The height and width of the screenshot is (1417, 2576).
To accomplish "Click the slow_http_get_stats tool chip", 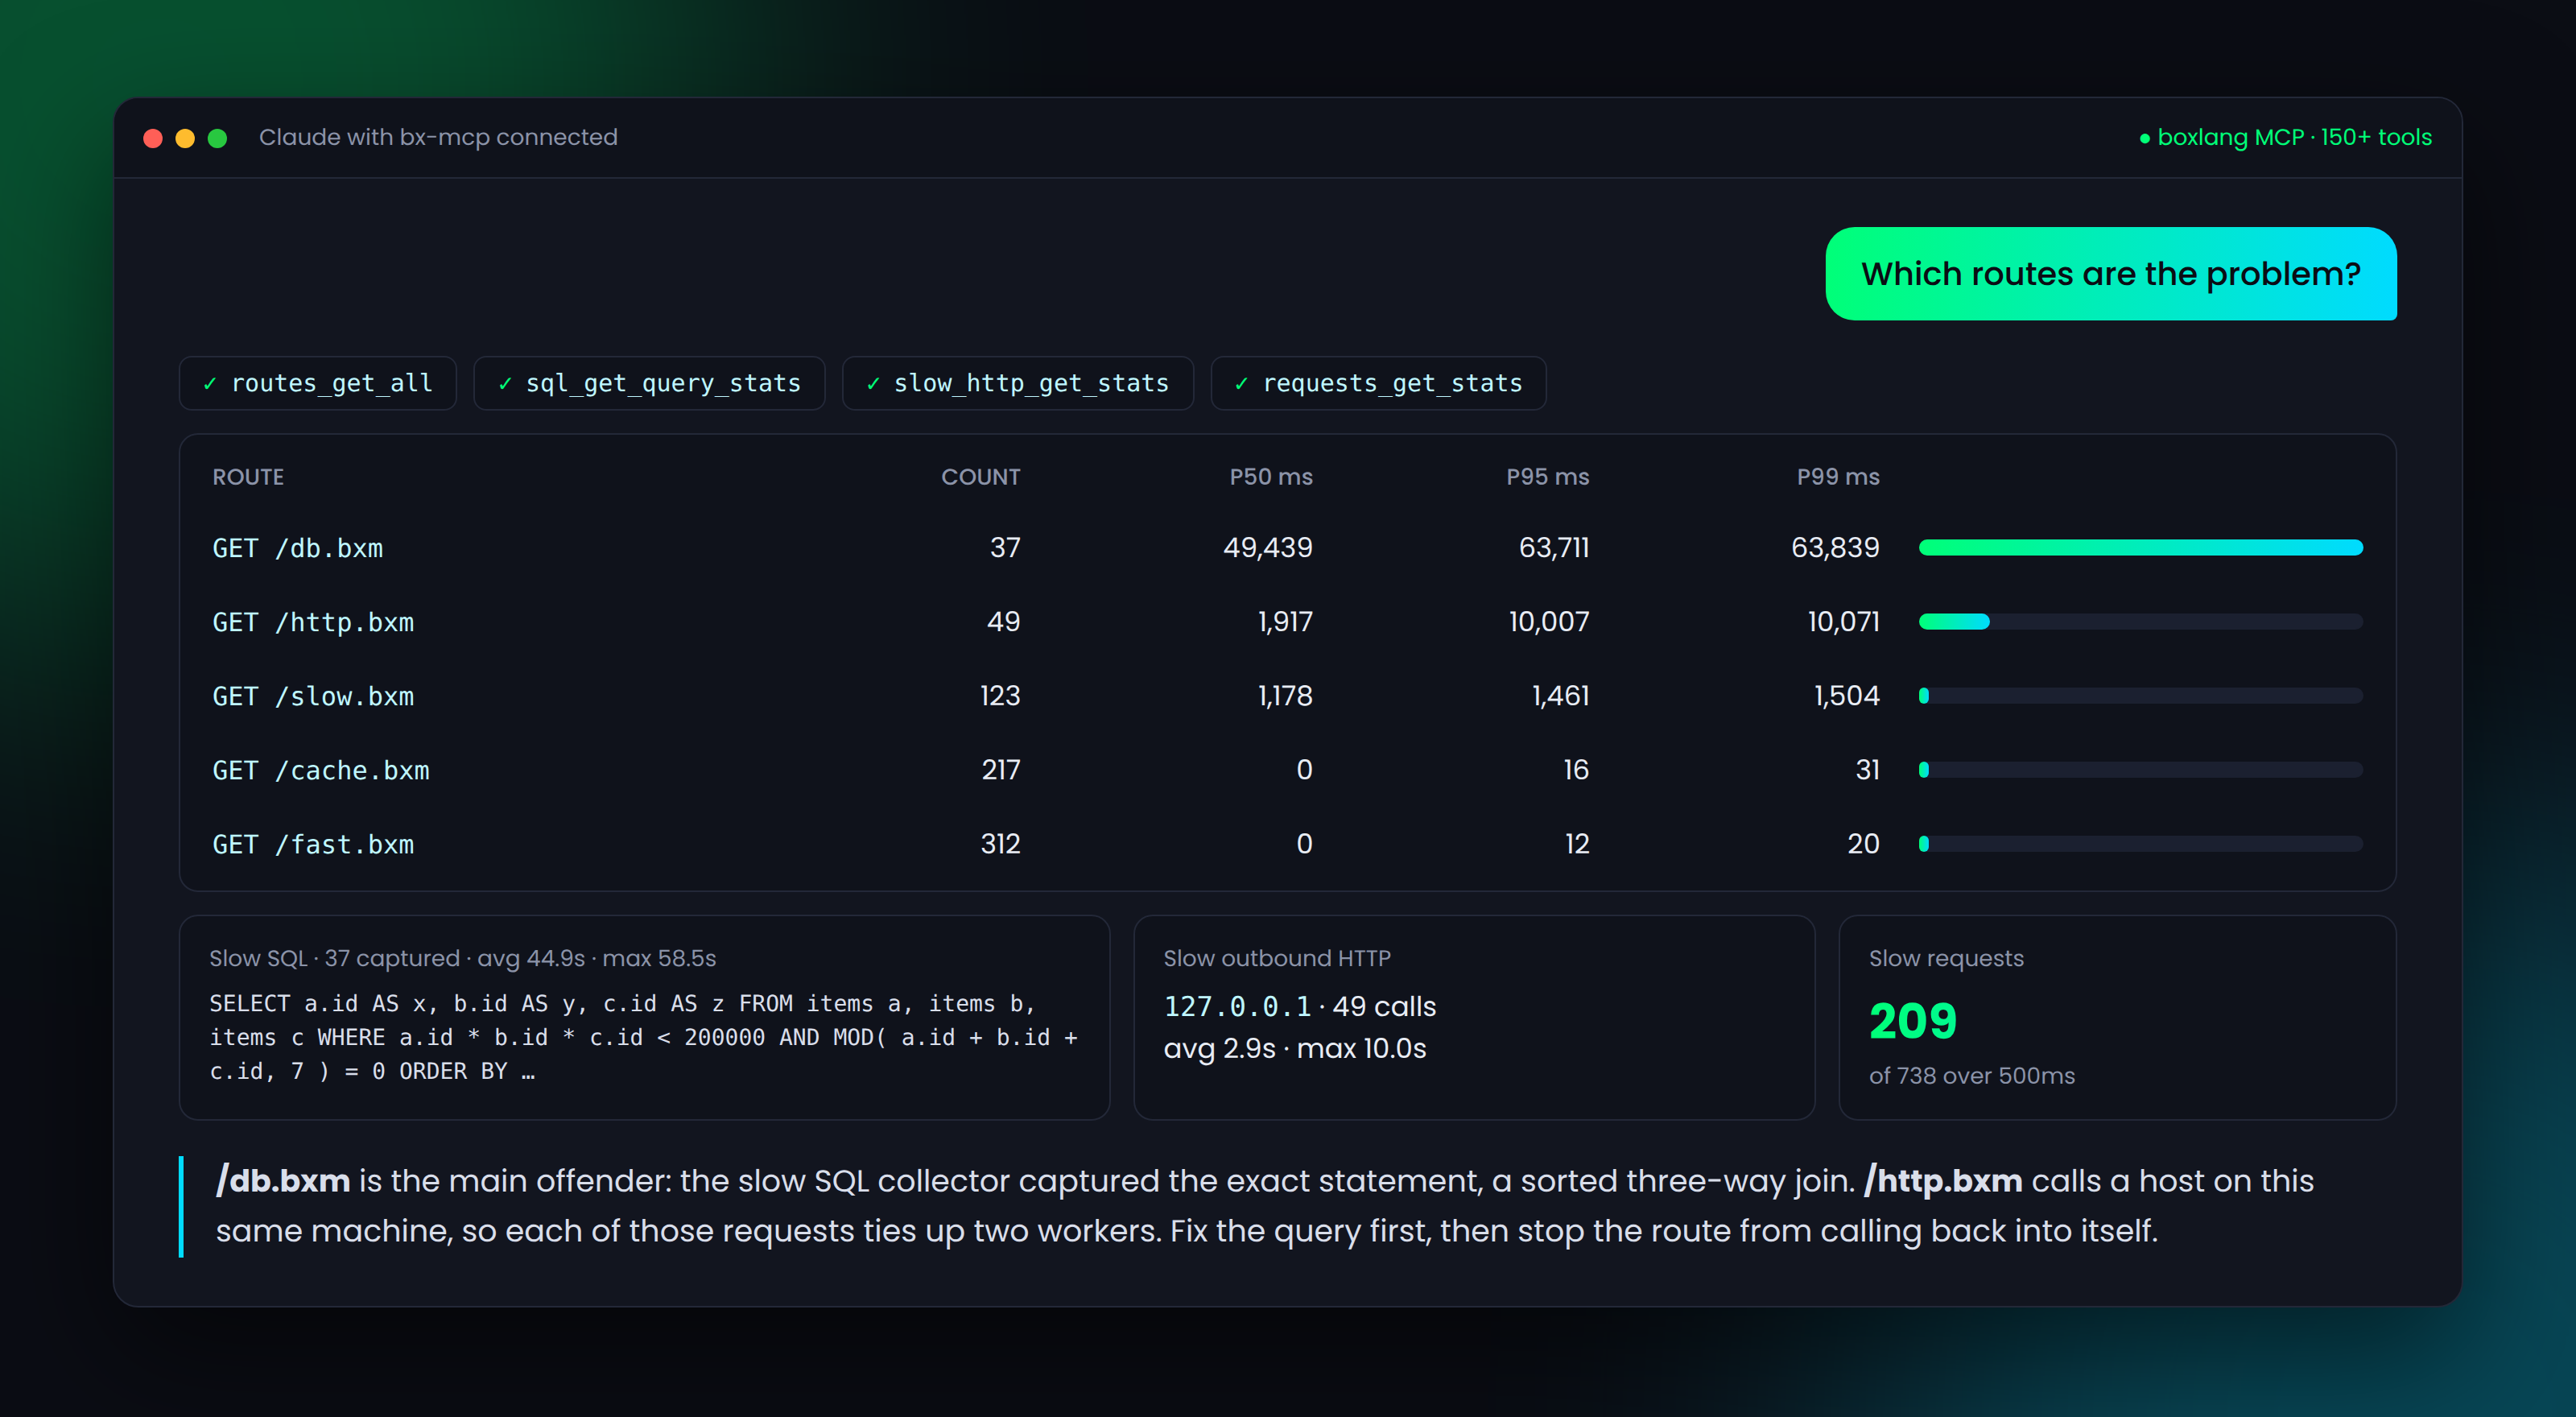I will [x=1018, y=383].
